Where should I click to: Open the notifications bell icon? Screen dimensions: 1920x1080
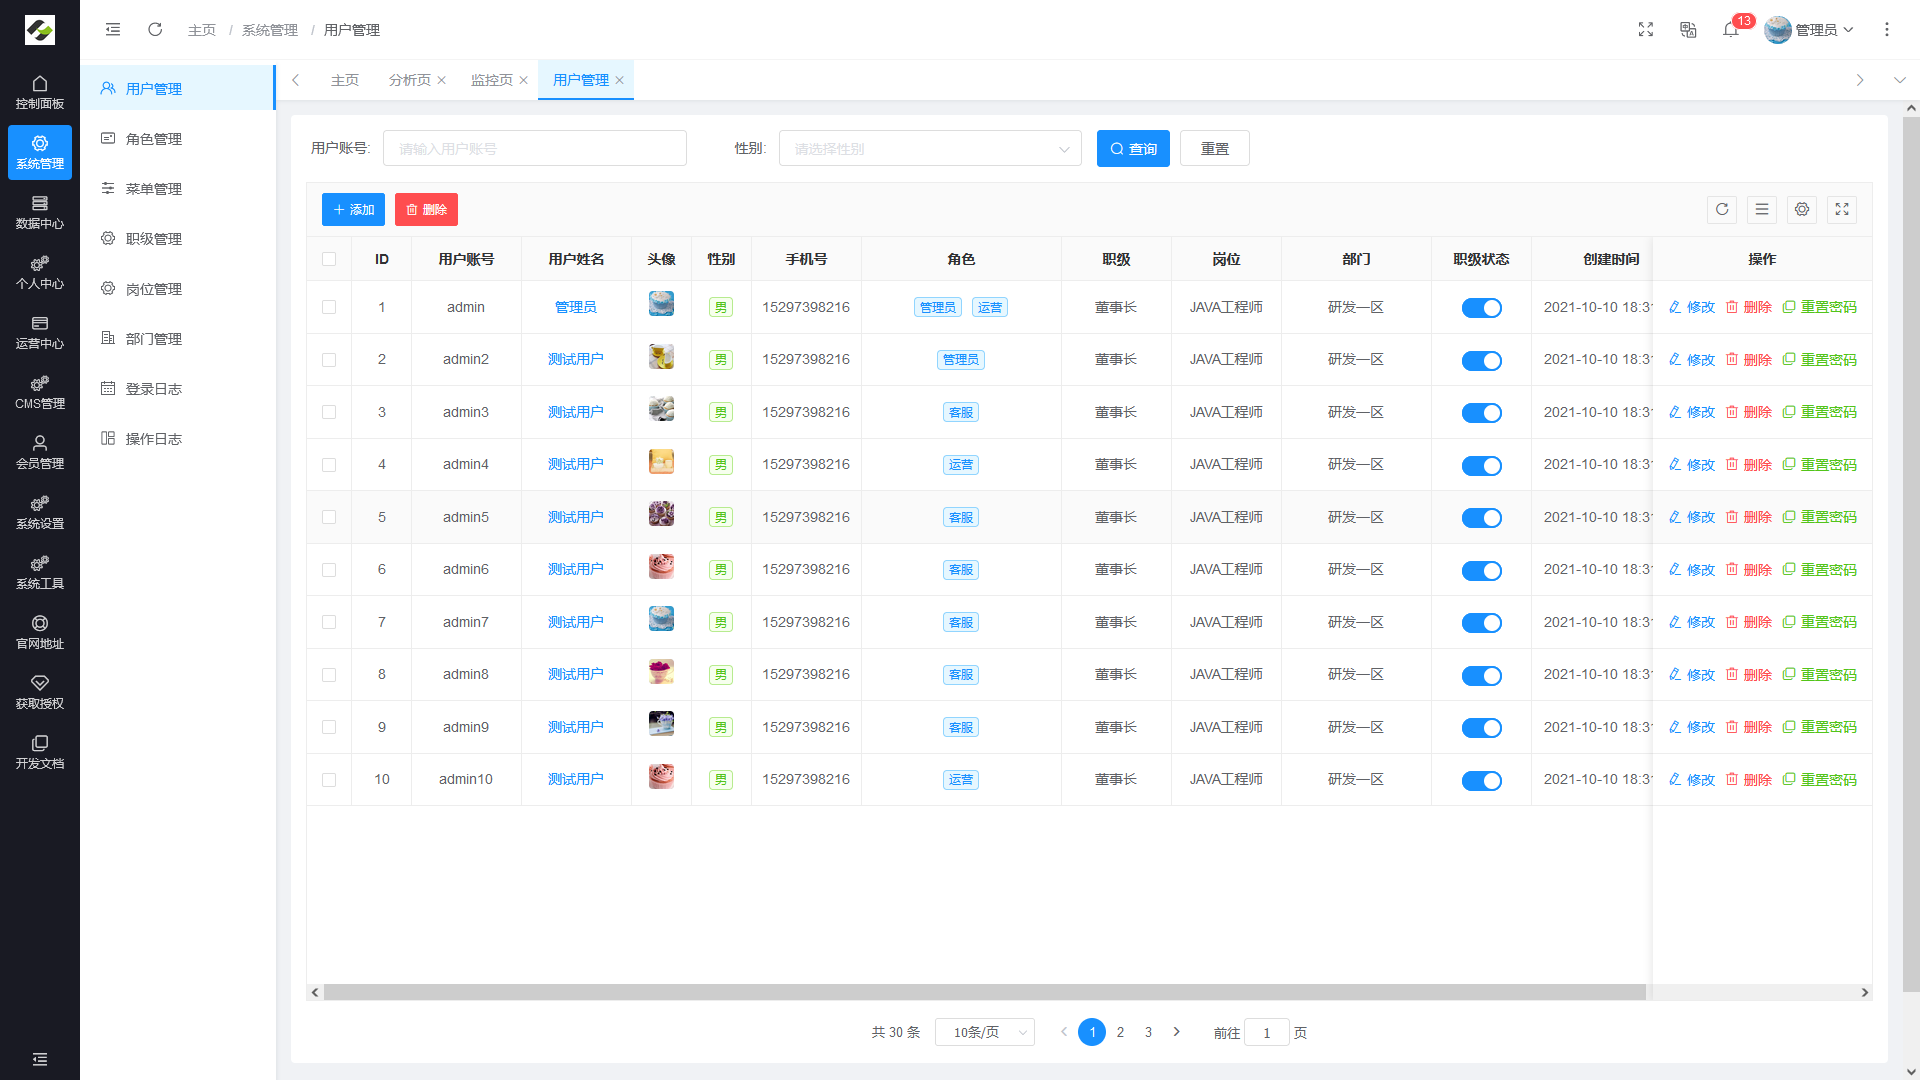[x=1730, y=30]
